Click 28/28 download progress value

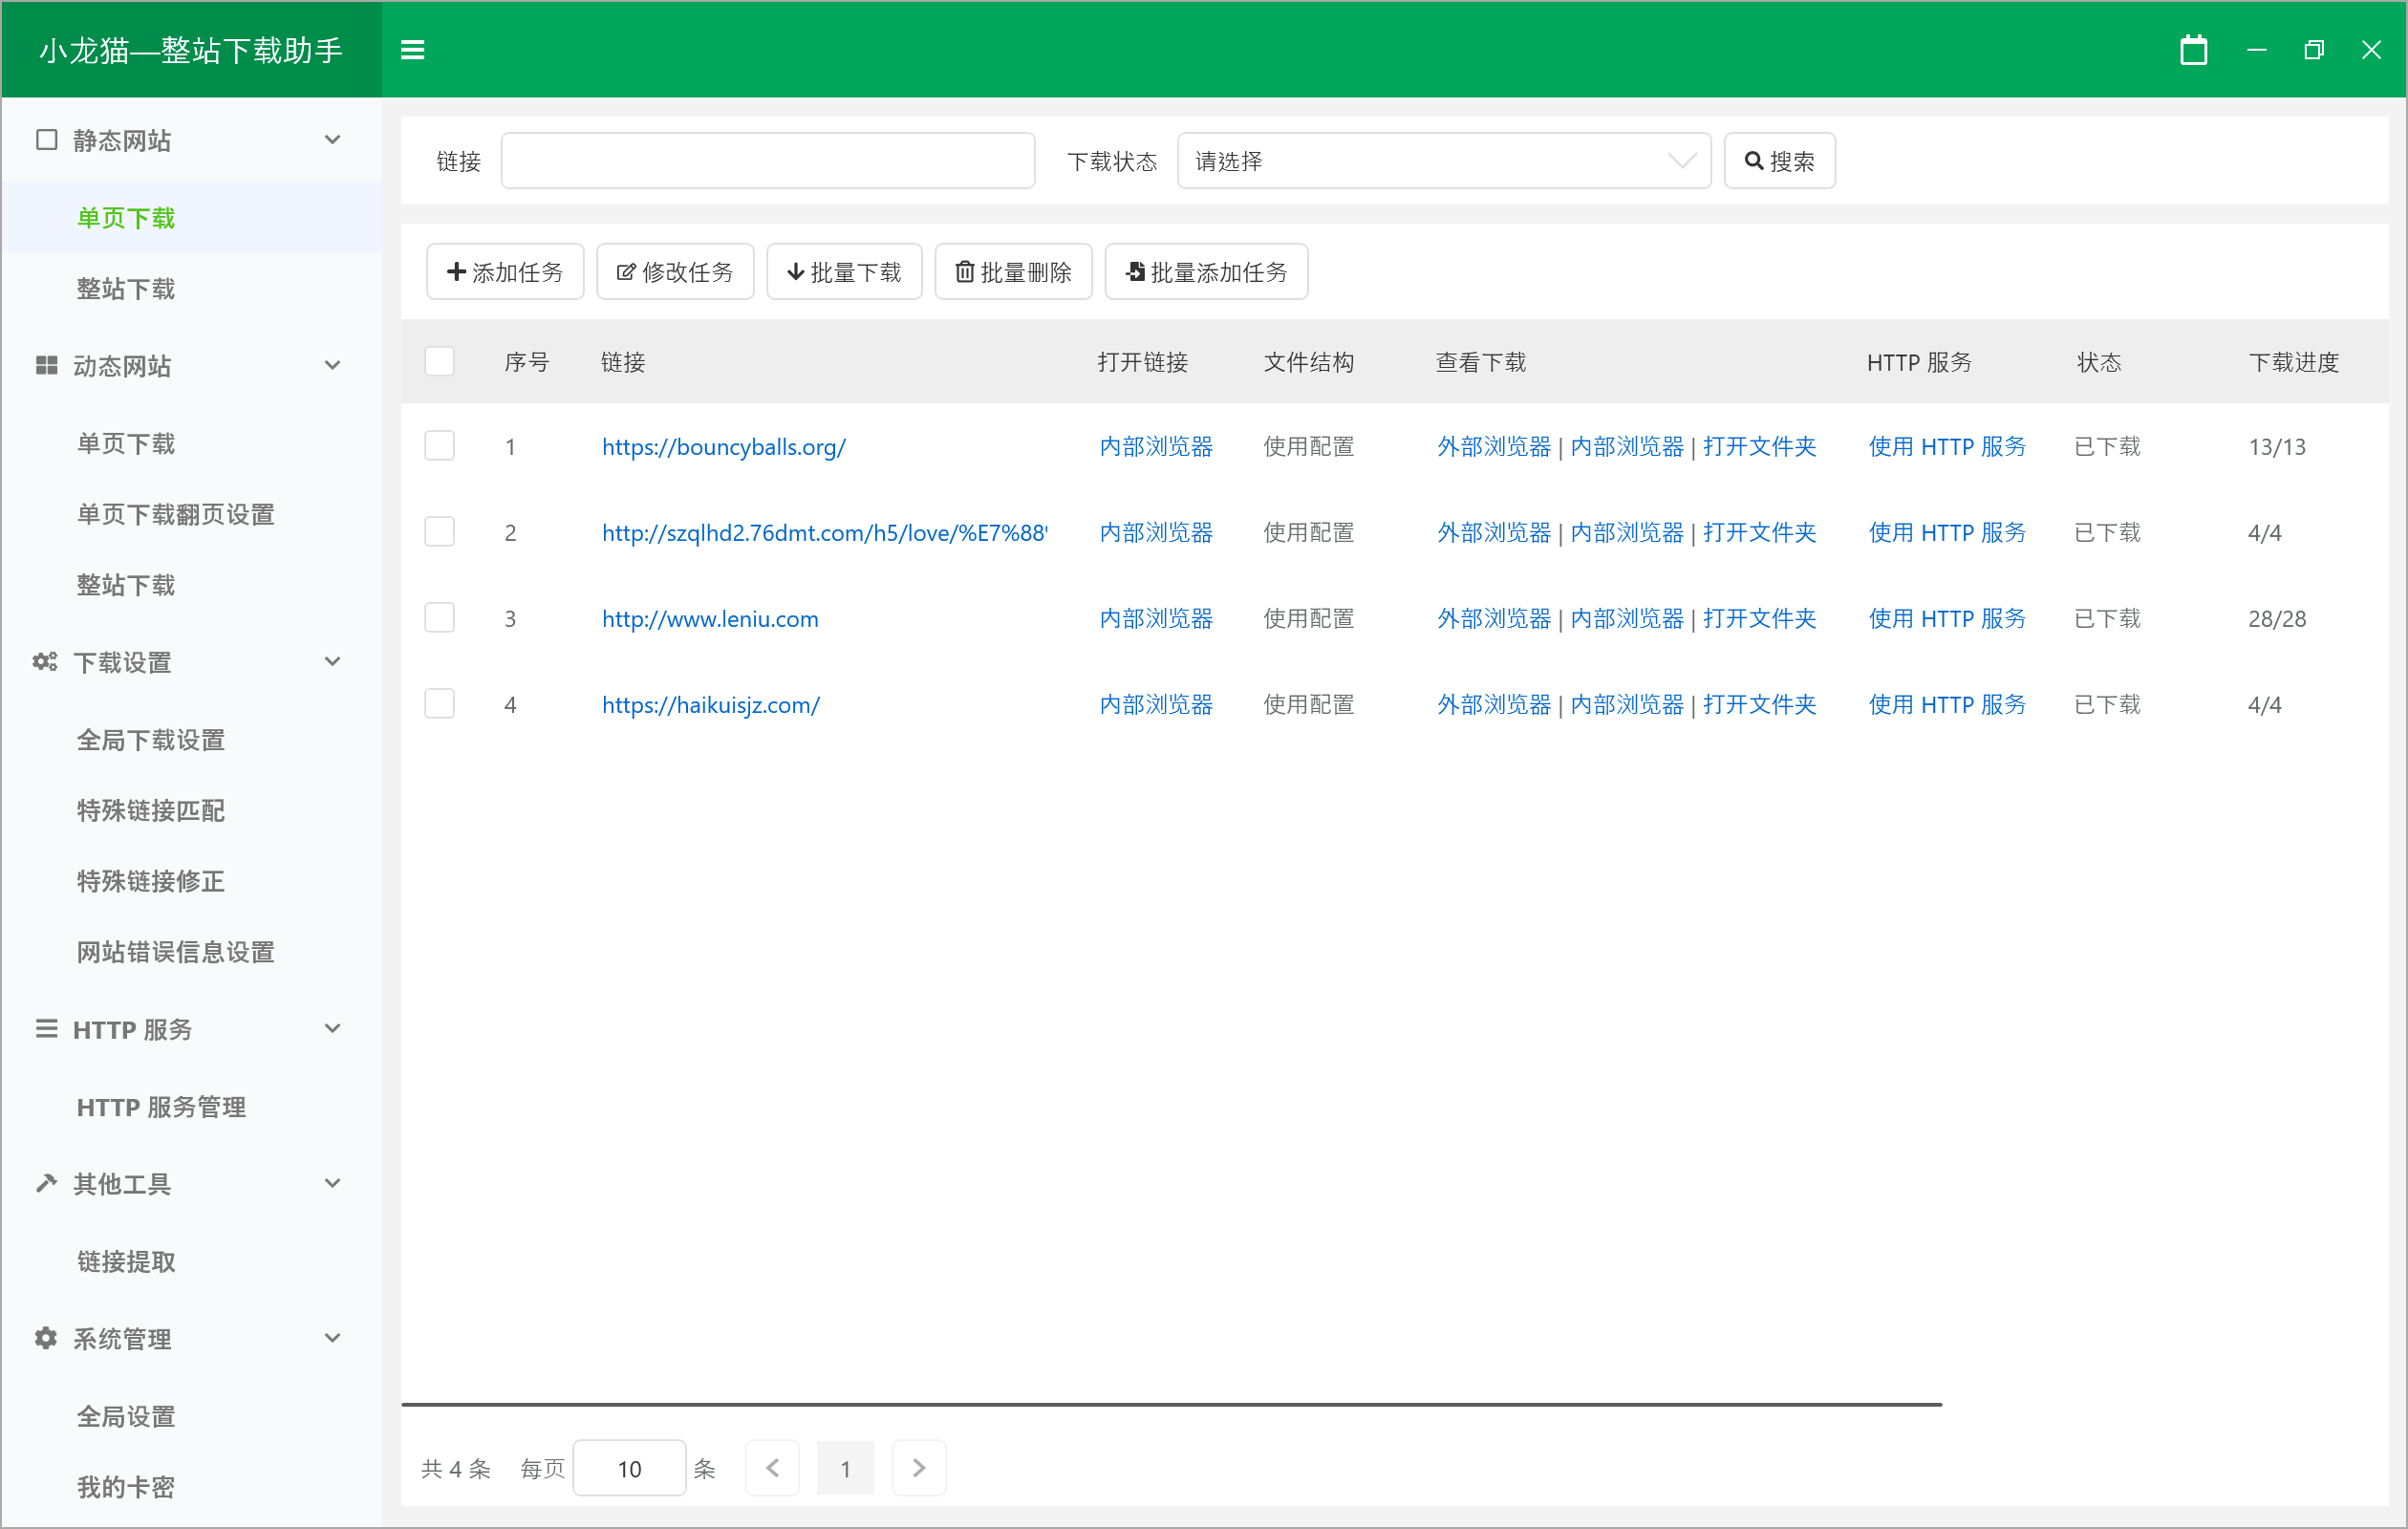(2277, 619)
